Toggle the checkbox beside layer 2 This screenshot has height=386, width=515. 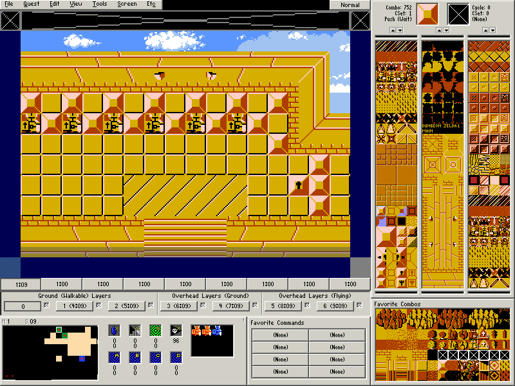click(x=150, y=305)
